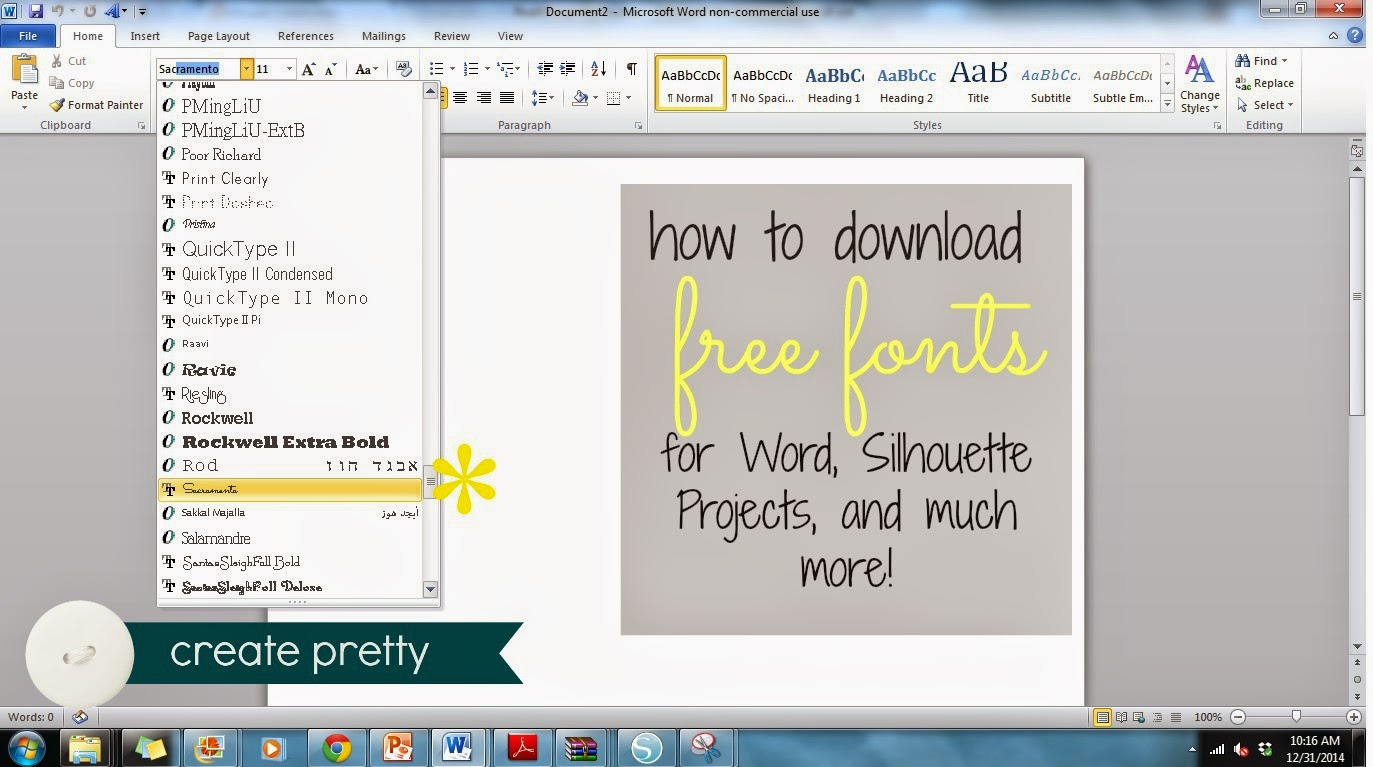Open the multilevel list dropdown
This screenshot has height=767, width=1373.
point(517,69)
